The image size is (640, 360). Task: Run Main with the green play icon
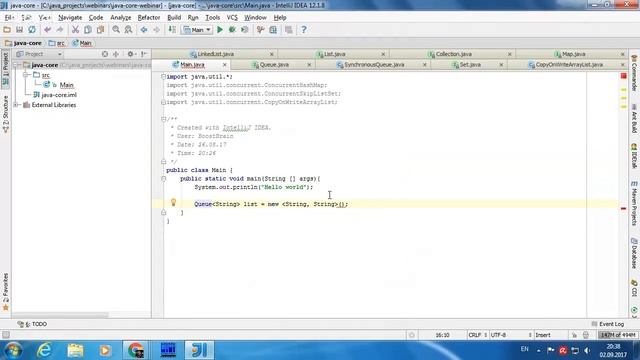(x=220, y=30)
